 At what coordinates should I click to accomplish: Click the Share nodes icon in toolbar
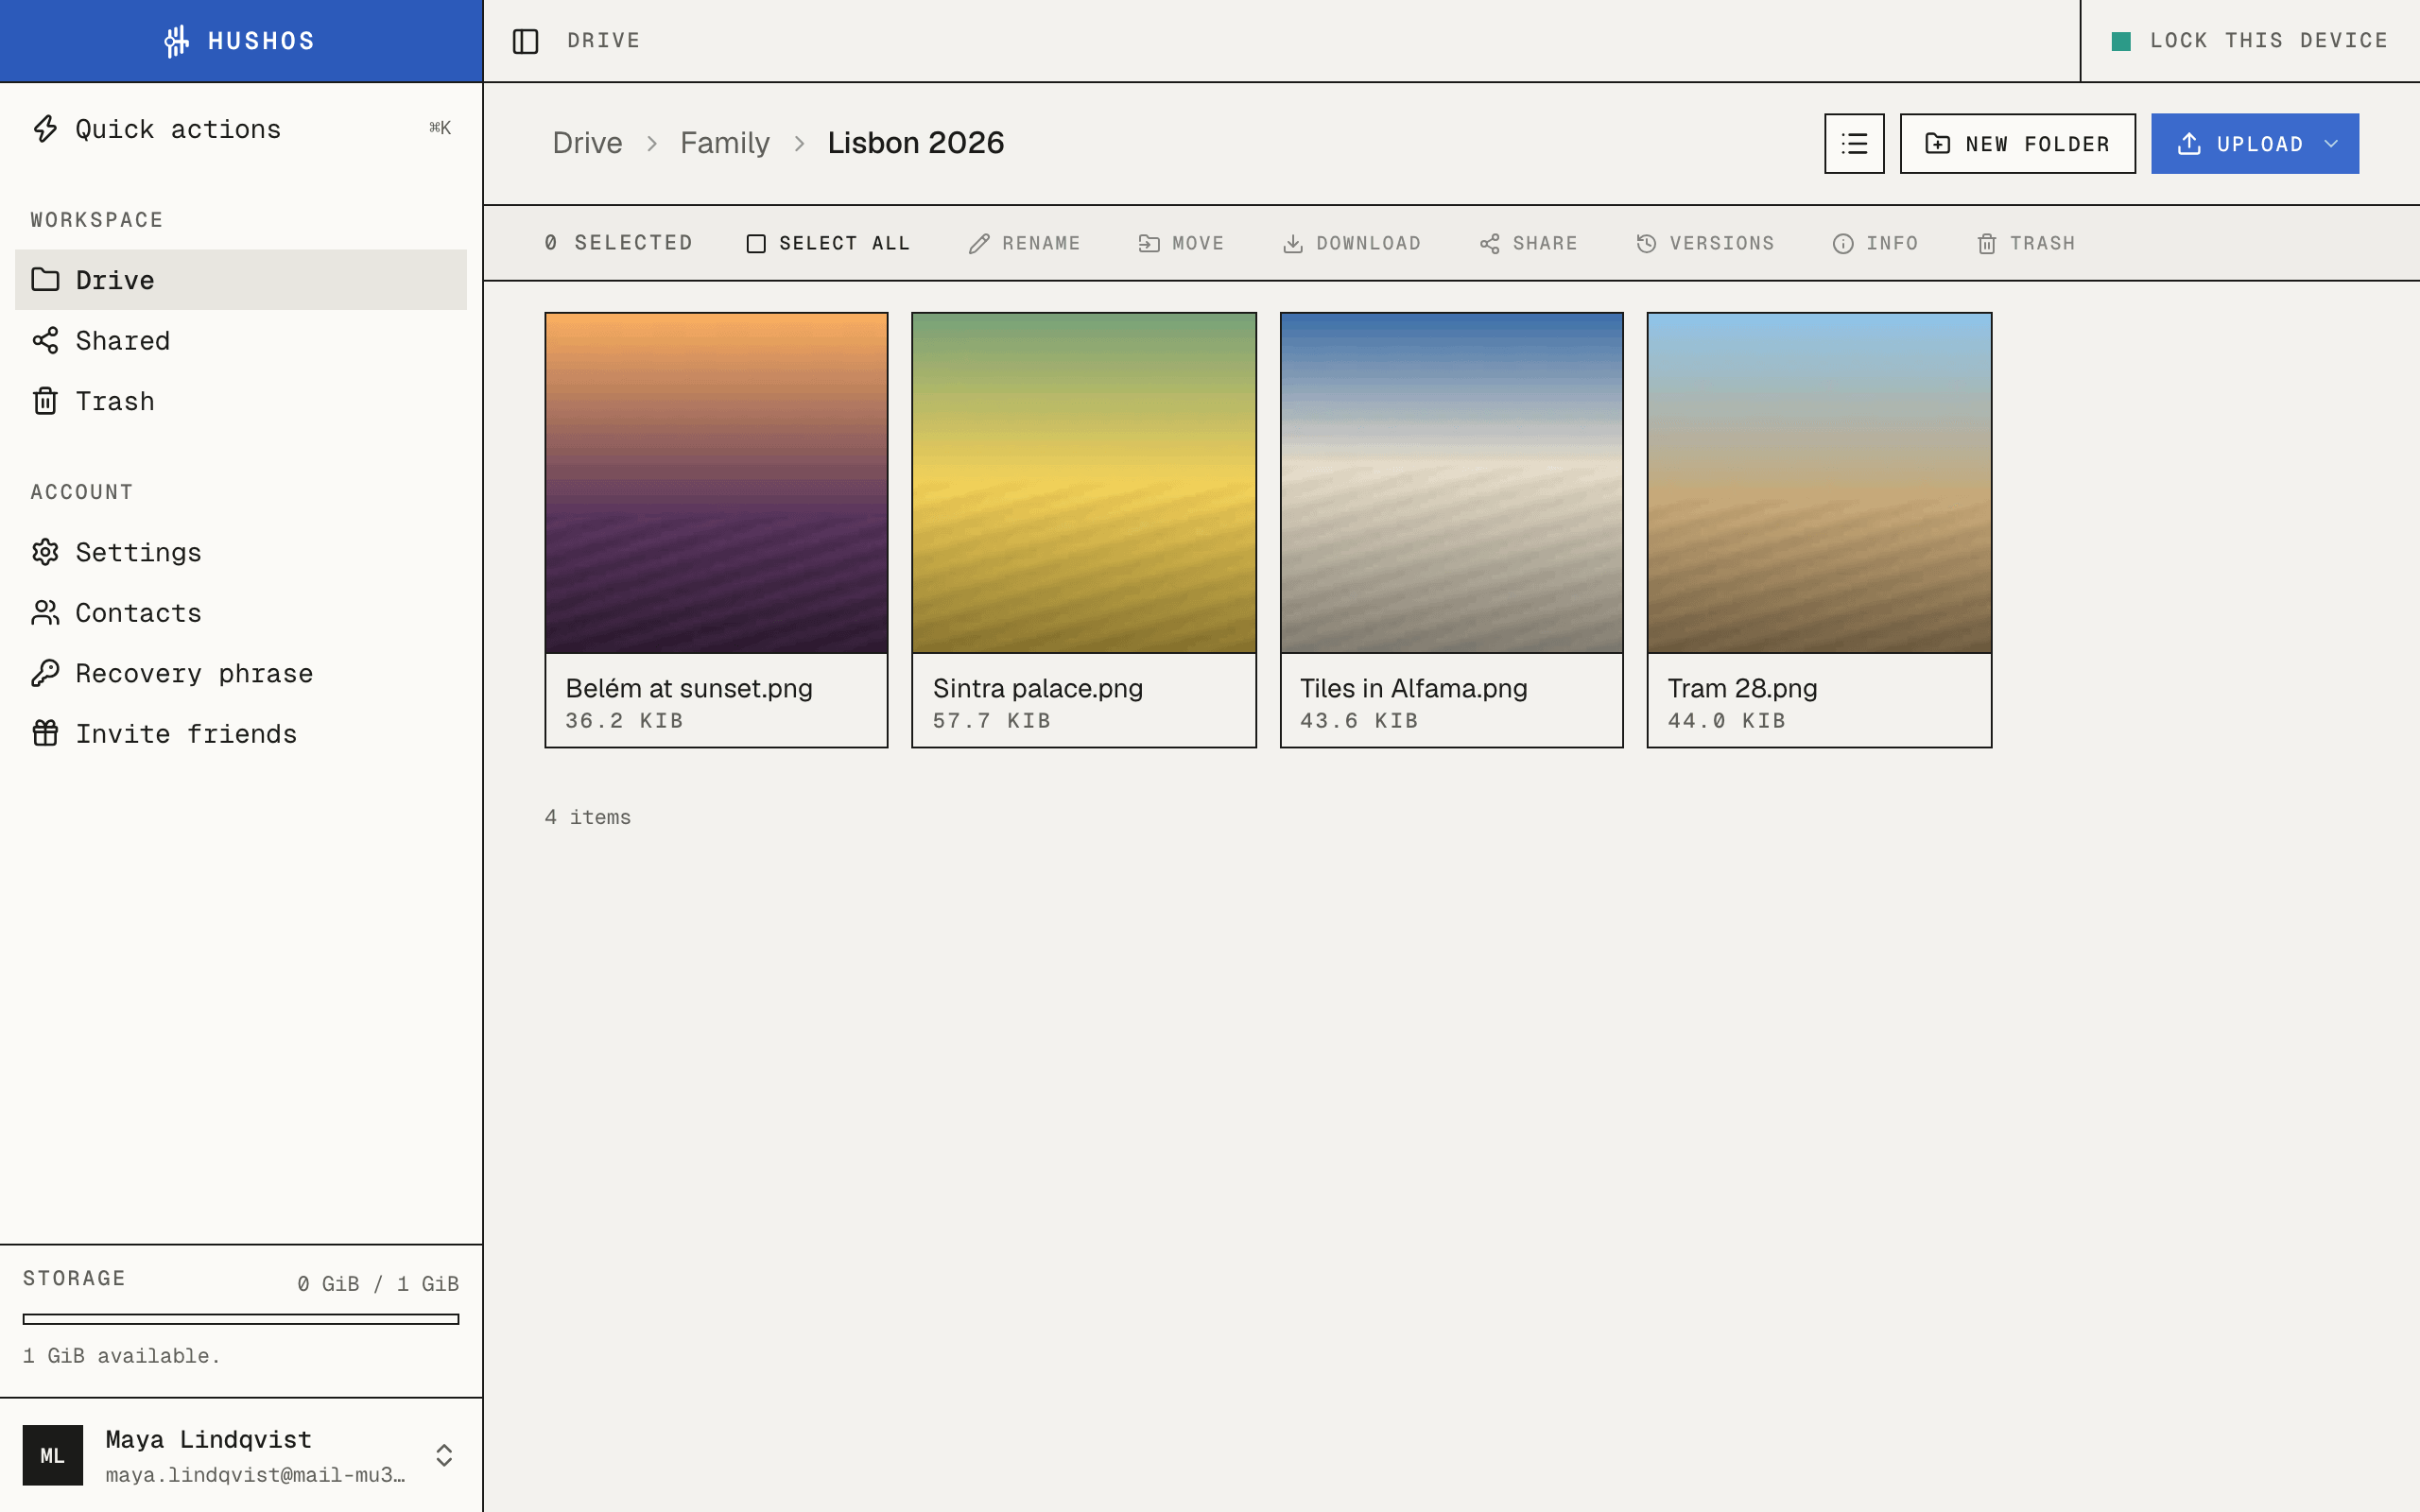coord(1490,244)
